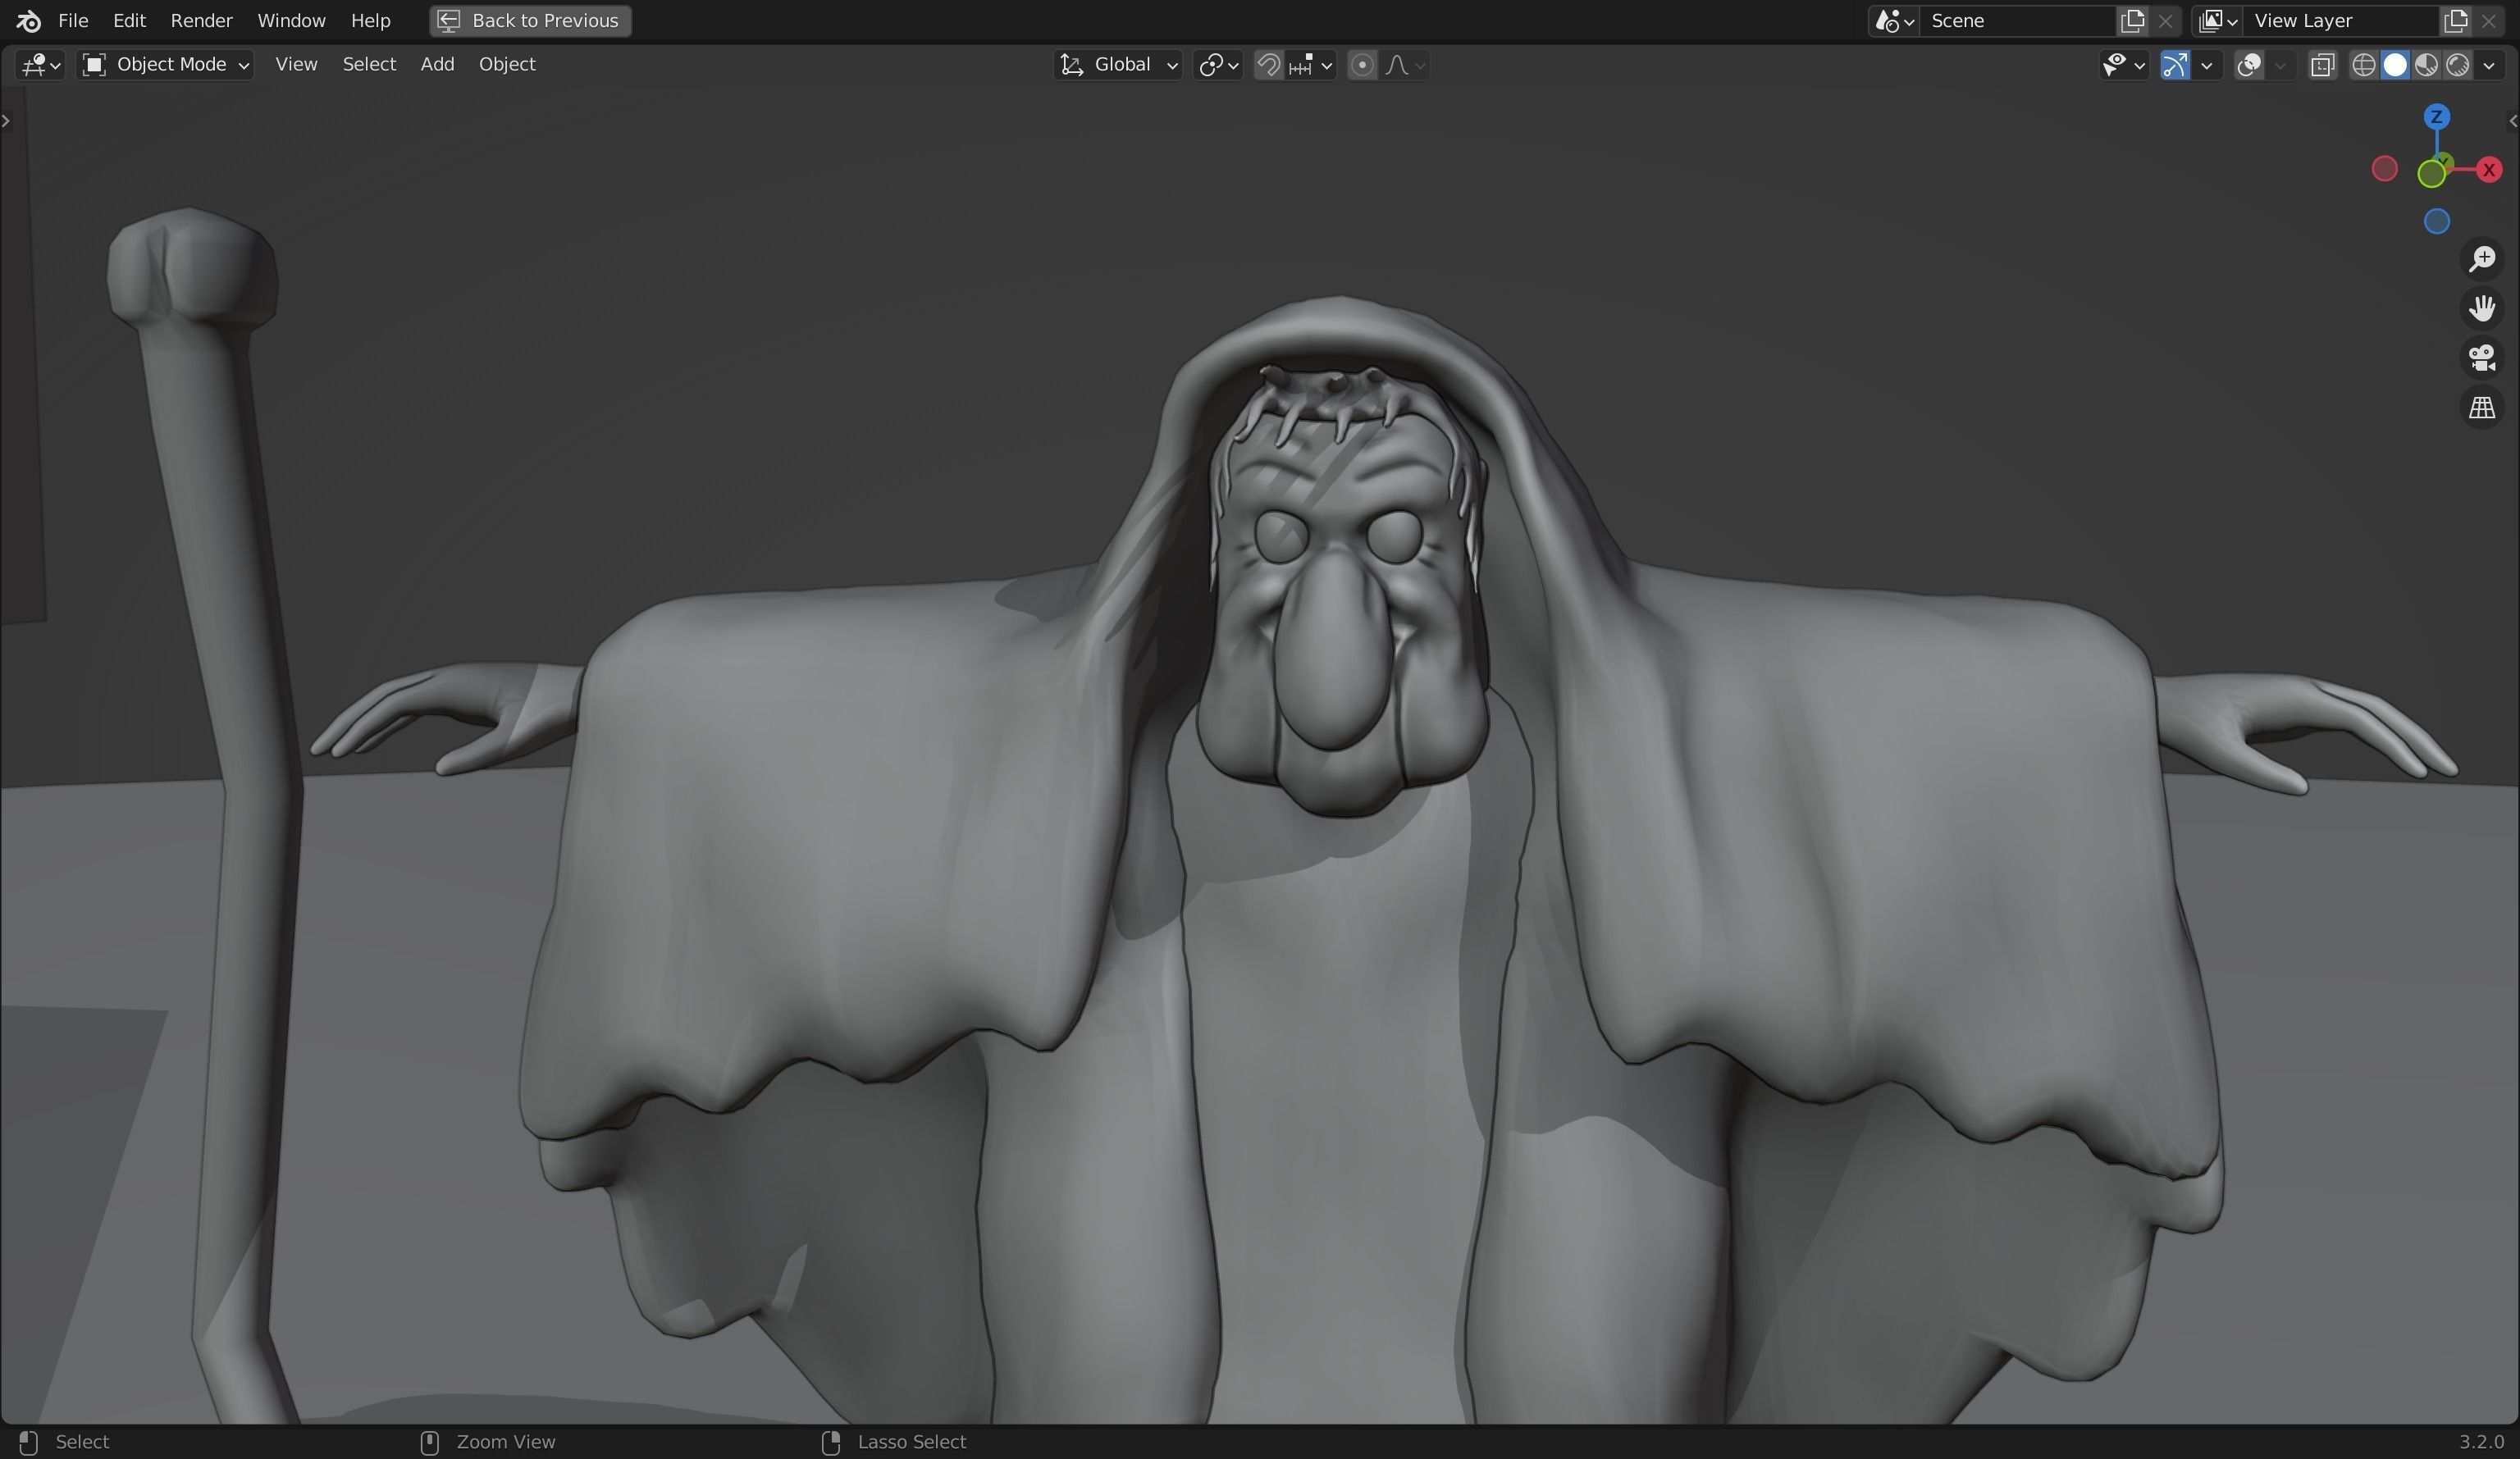Toggle X-ray display mode
Viewport: 2520px width, 1459px height.
(x=2322, y=65)
